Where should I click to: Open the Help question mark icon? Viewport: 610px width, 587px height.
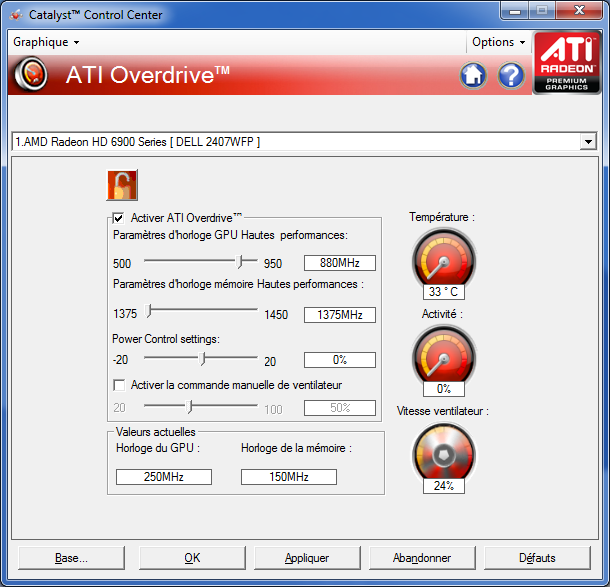tap(511, 75)
